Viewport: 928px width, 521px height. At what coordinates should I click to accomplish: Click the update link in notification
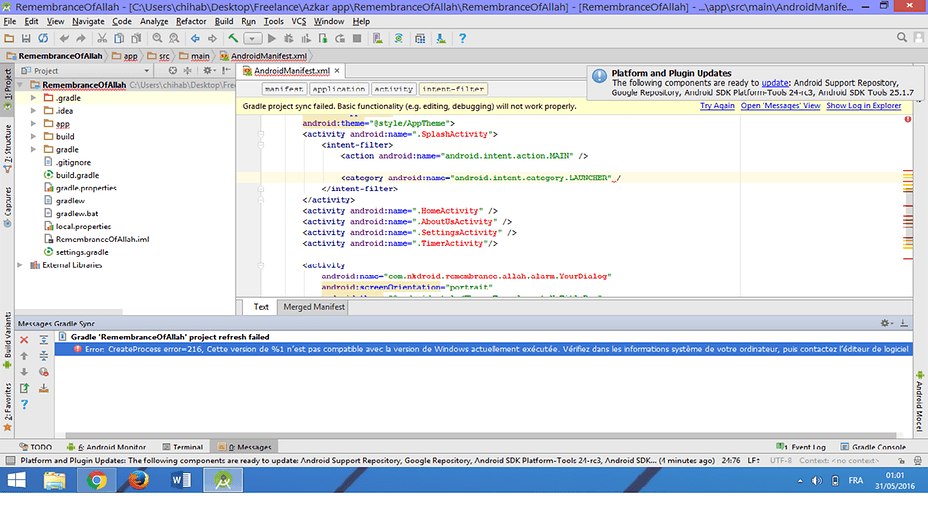(774, 83)
